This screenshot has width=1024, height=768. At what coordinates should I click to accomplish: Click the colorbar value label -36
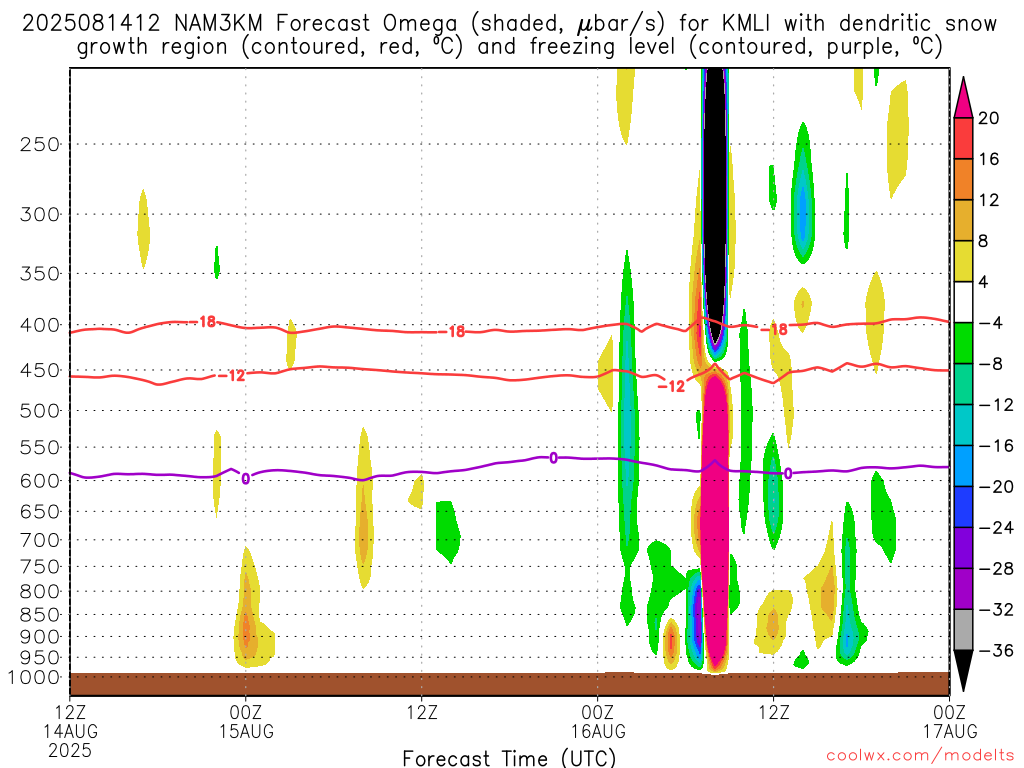(995, 650)
